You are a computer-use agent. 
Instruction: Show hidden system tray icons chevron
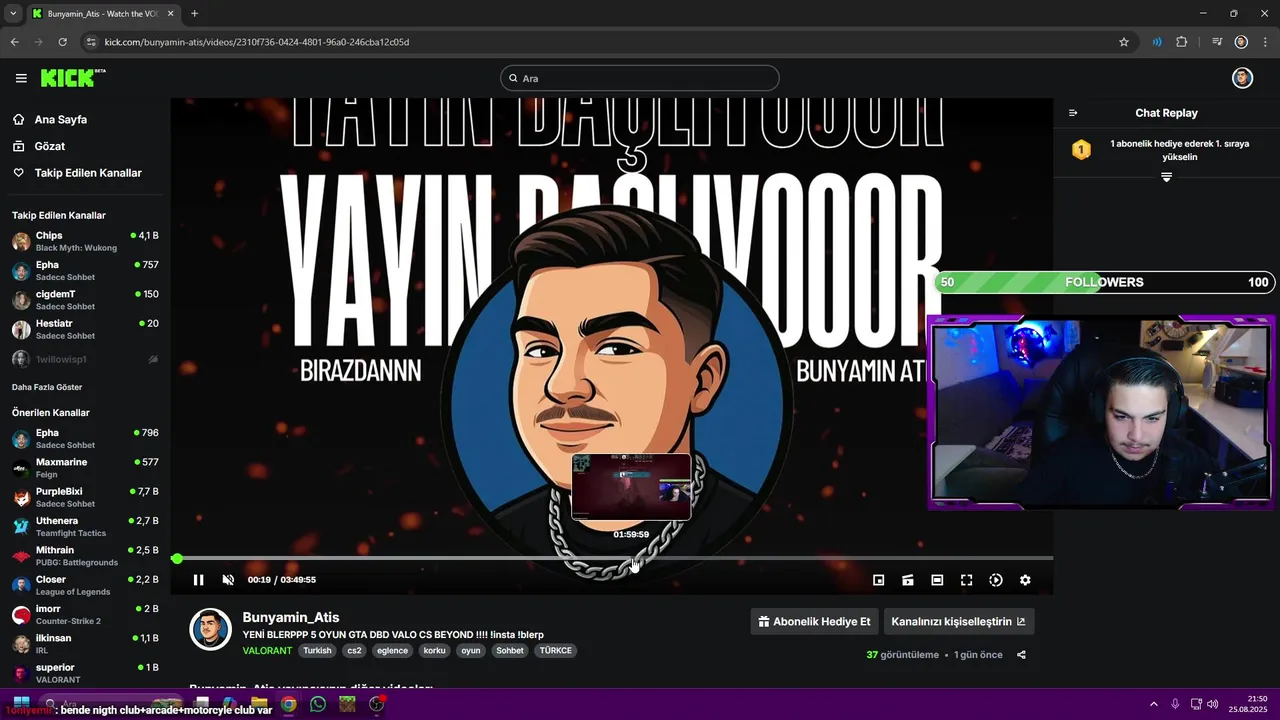1153,704
